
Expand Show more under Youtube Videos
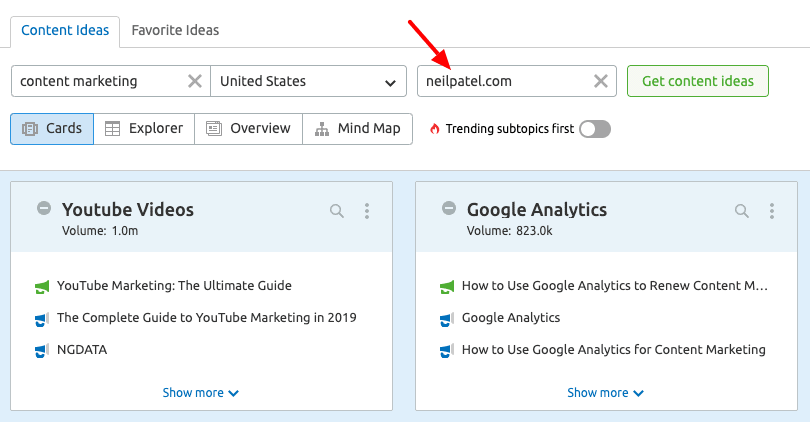[201, 393]
